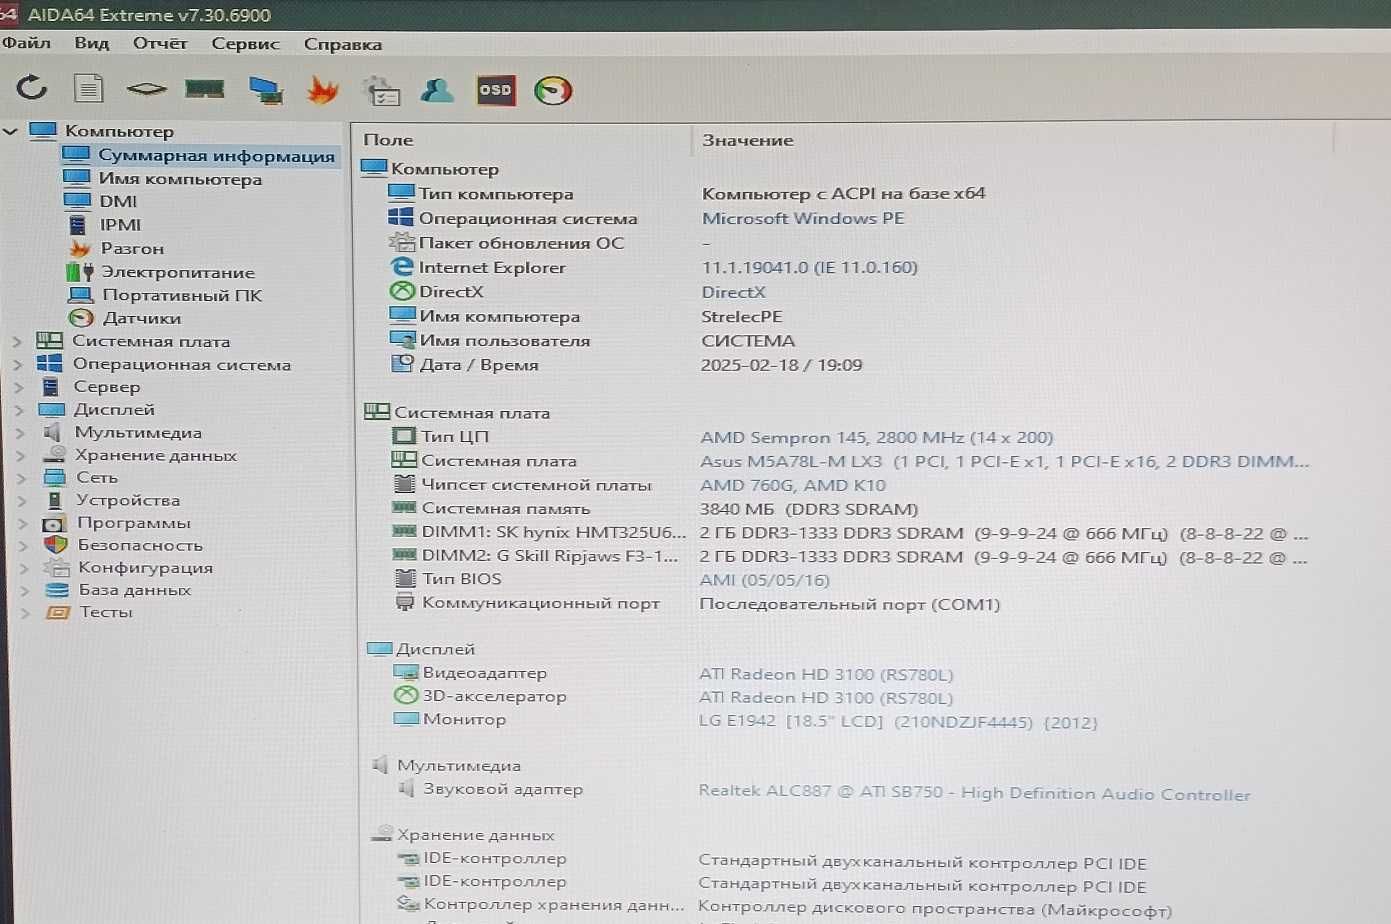Image resolution: width=1391 pixels, height=924 pixels.
Task: Click the Тесты tree icon
Action: point(59,612)
